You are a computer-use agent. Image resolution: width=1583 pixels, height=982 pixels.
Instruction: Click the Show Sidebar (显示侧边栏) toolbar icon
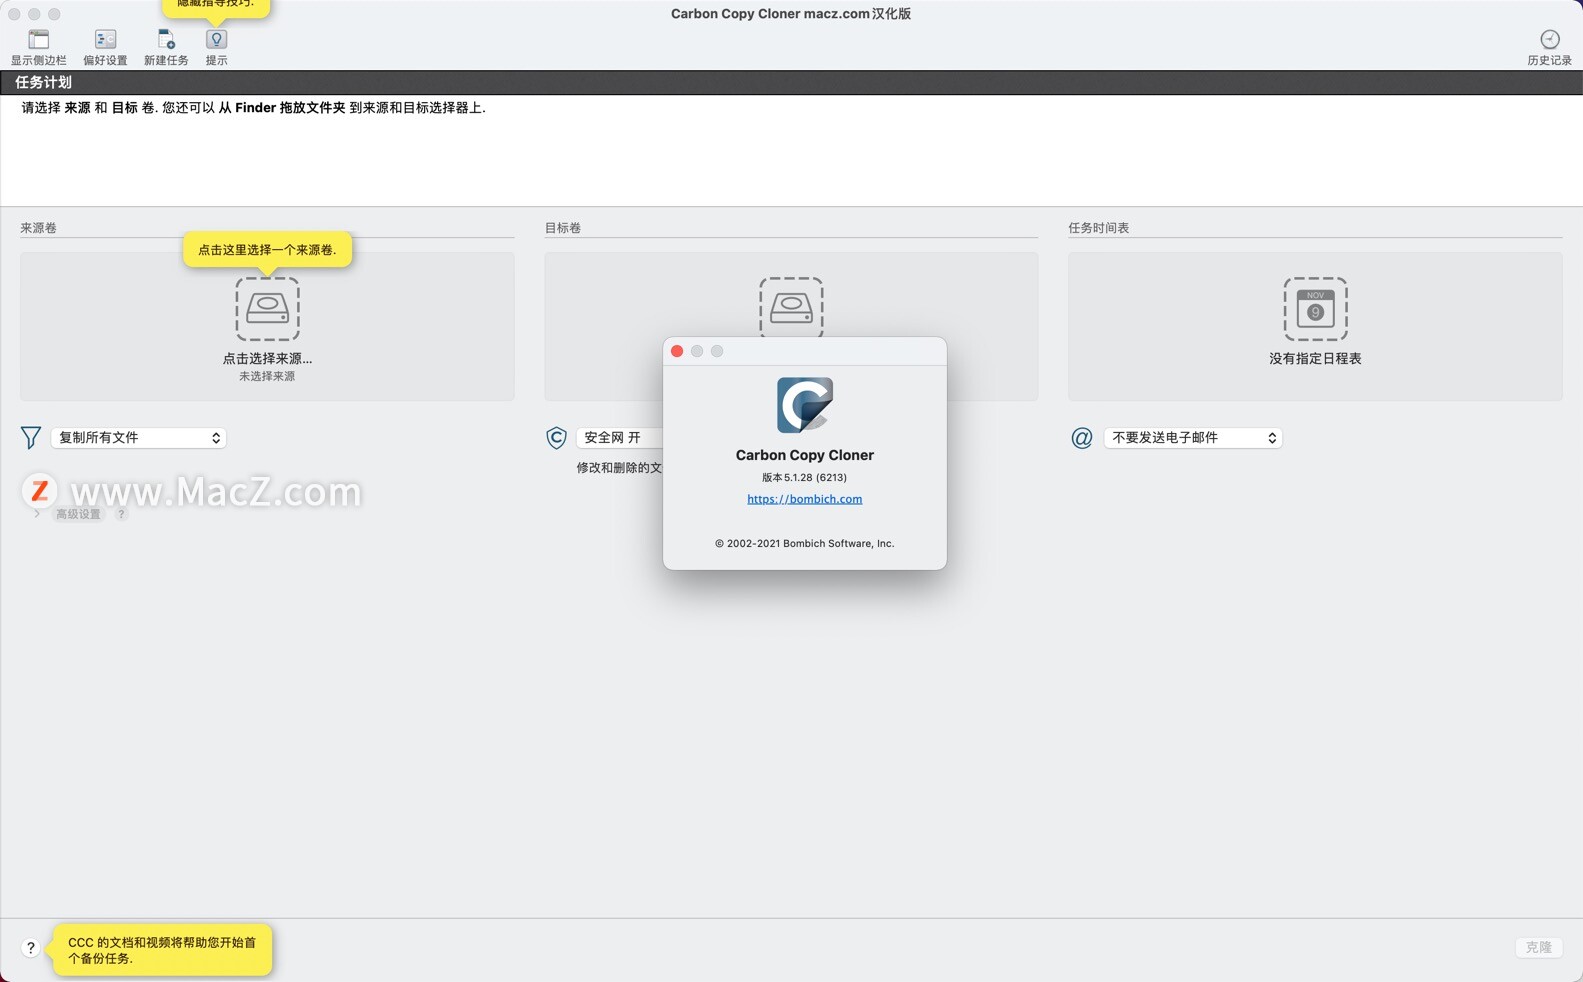pyautogui.click(x=38, y=40)
